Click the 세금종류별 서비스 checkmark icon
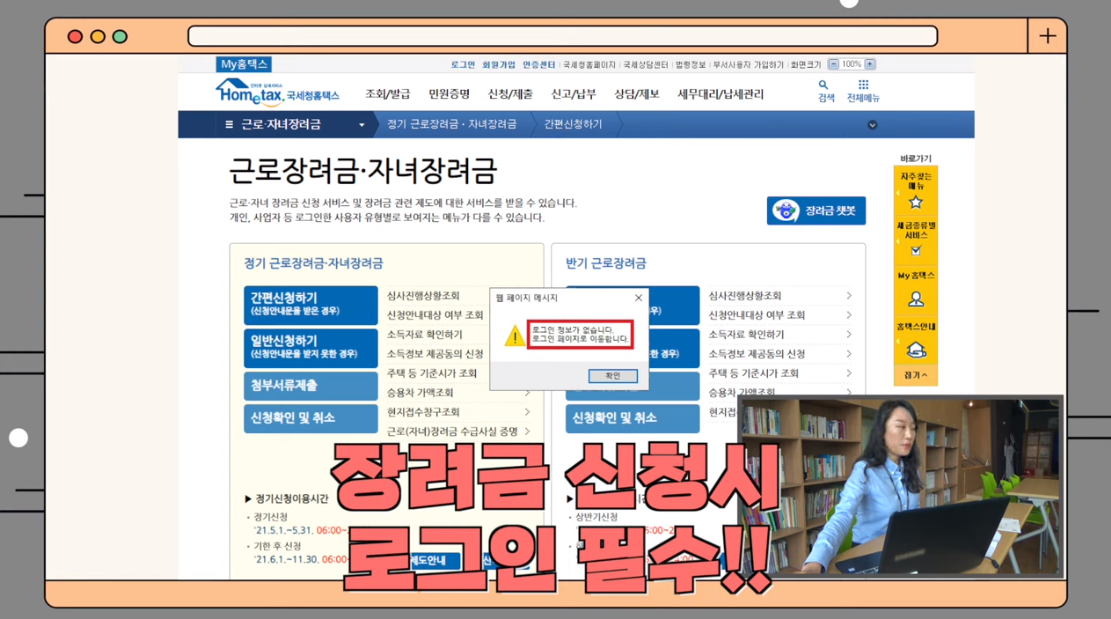This screenshot has height=619, width=1111. pyautogui.click(x=915, y=250)
